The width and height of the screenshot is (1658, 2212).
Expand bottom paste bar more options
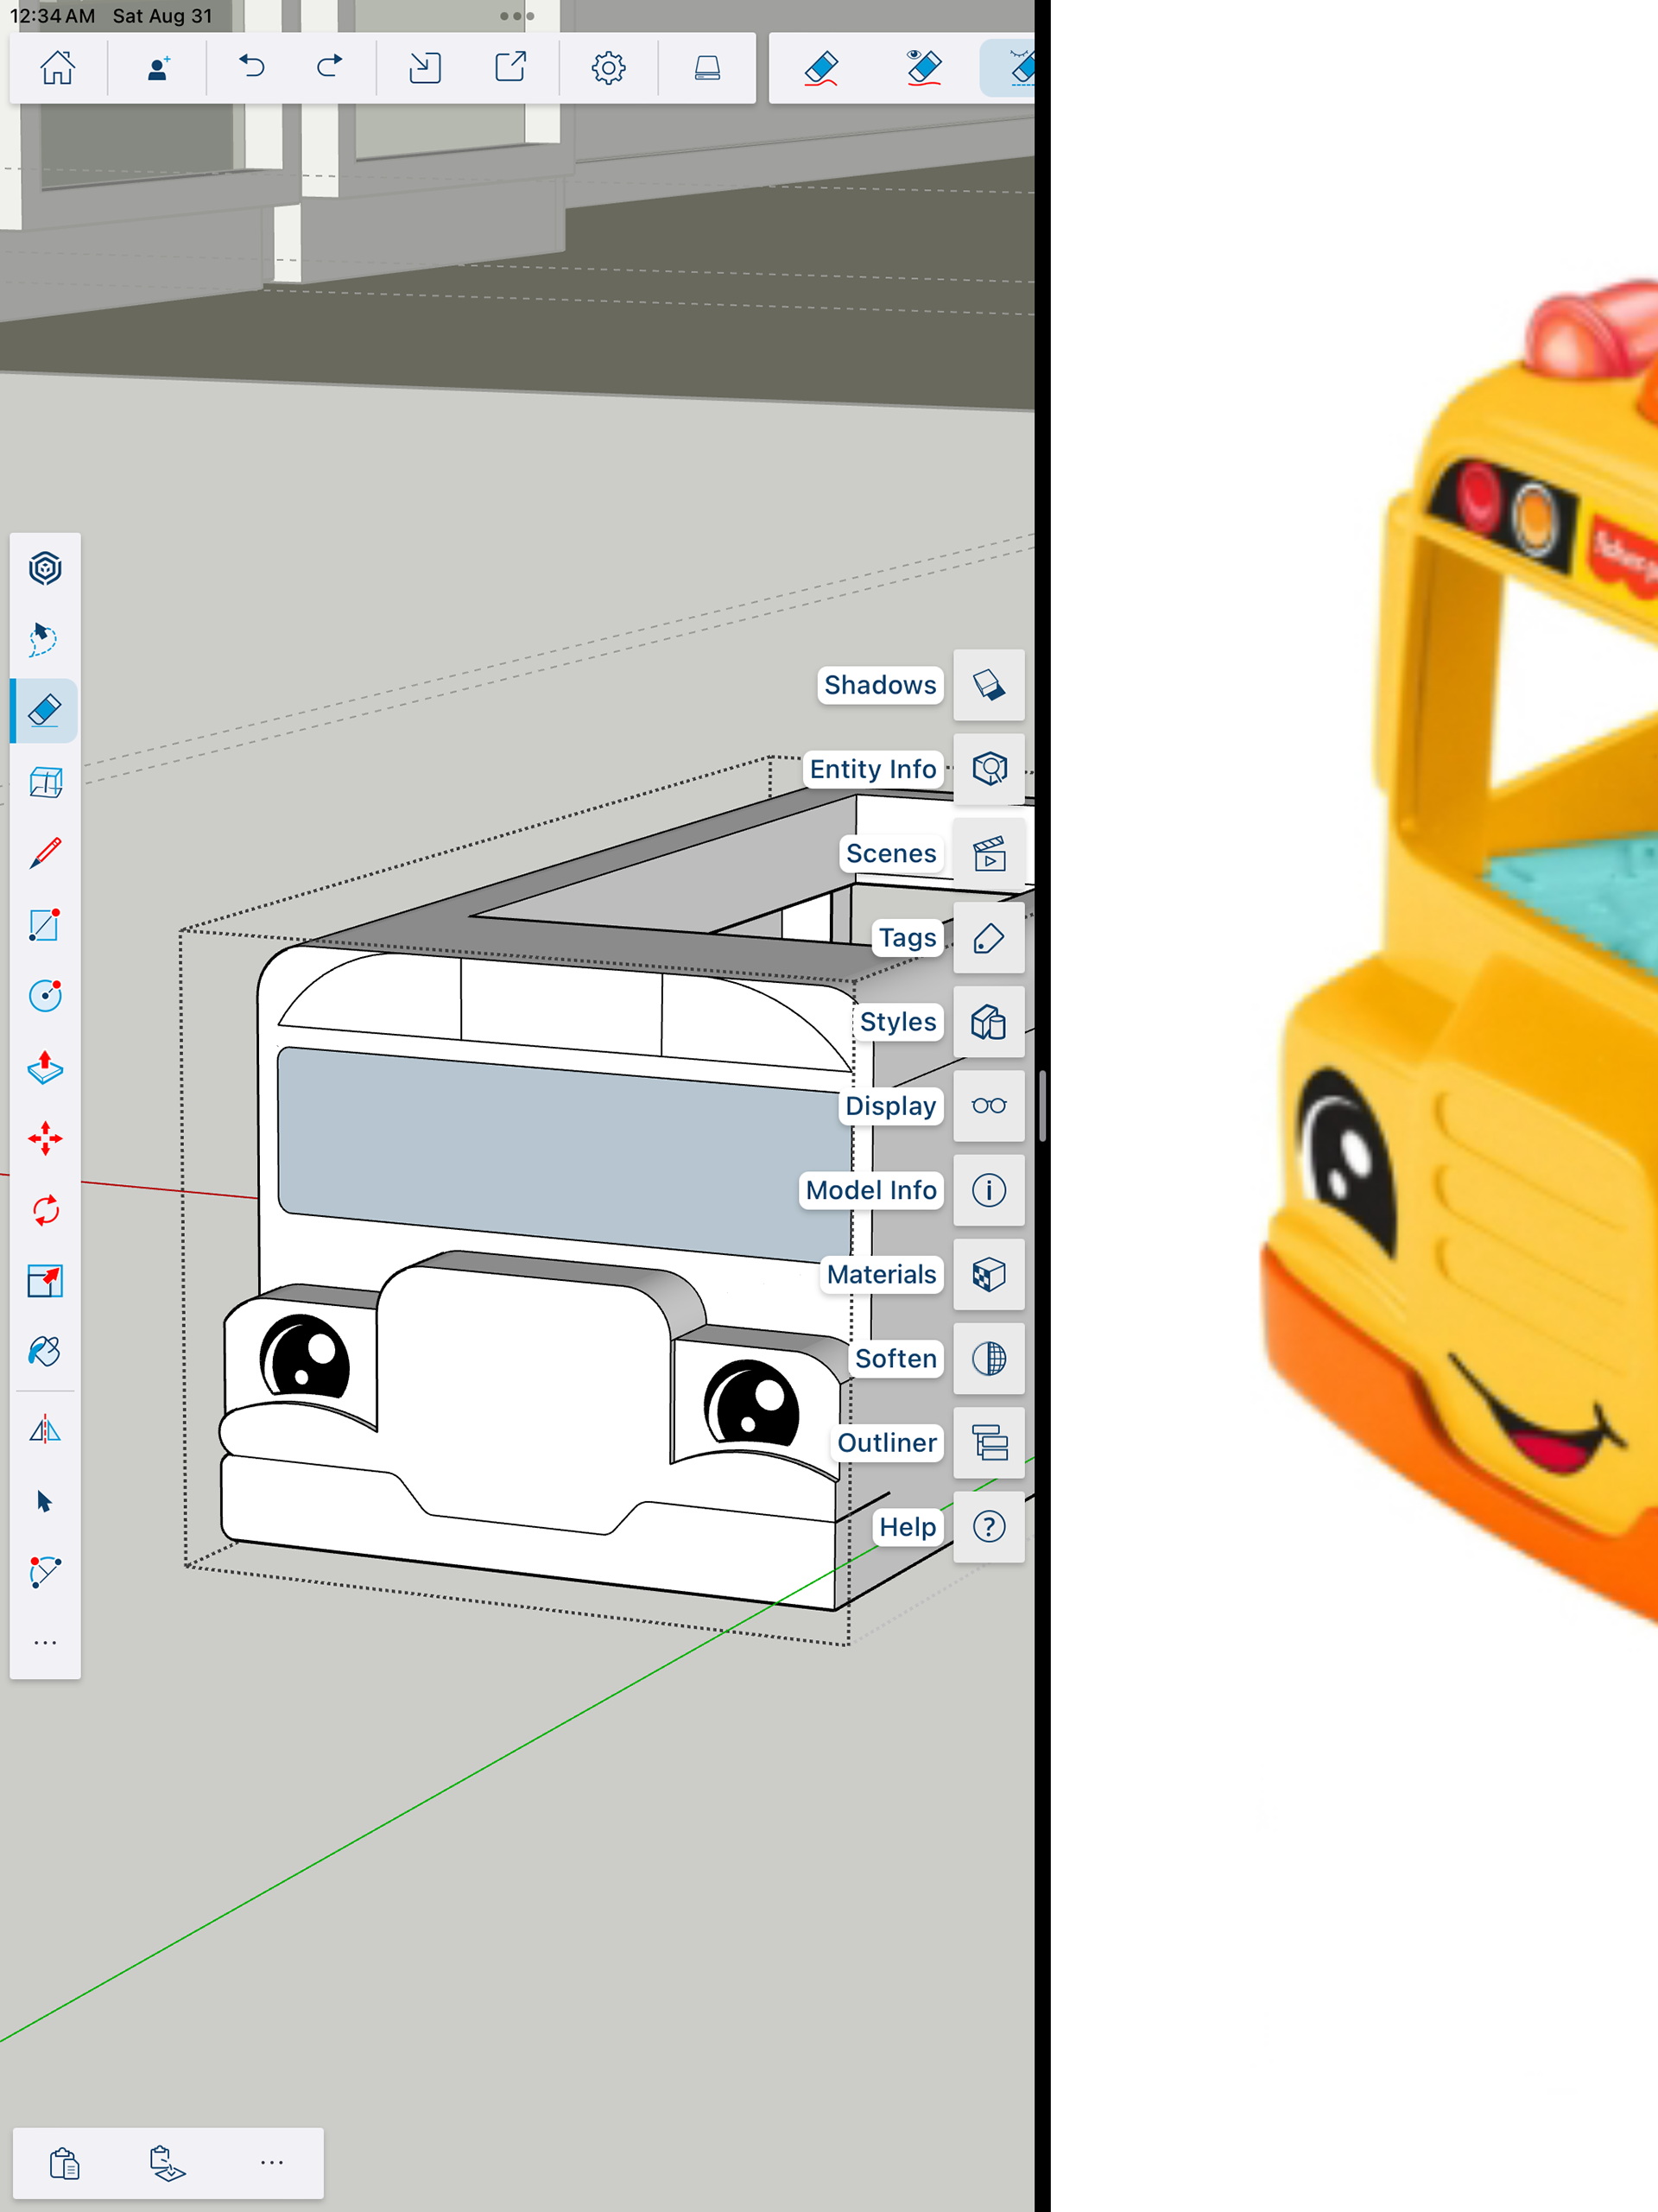pos(271,2162)
